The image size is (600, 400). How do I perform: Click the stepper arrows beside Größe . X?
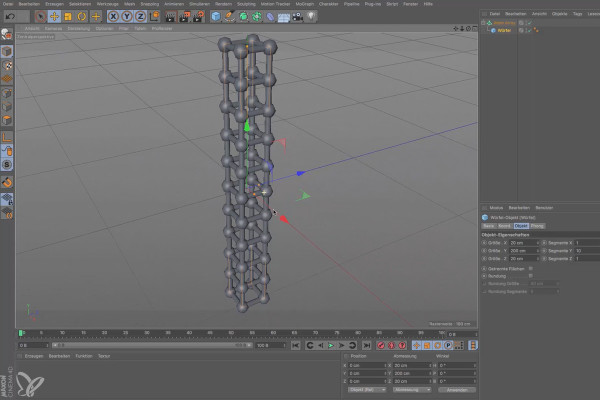pos(538,243)
